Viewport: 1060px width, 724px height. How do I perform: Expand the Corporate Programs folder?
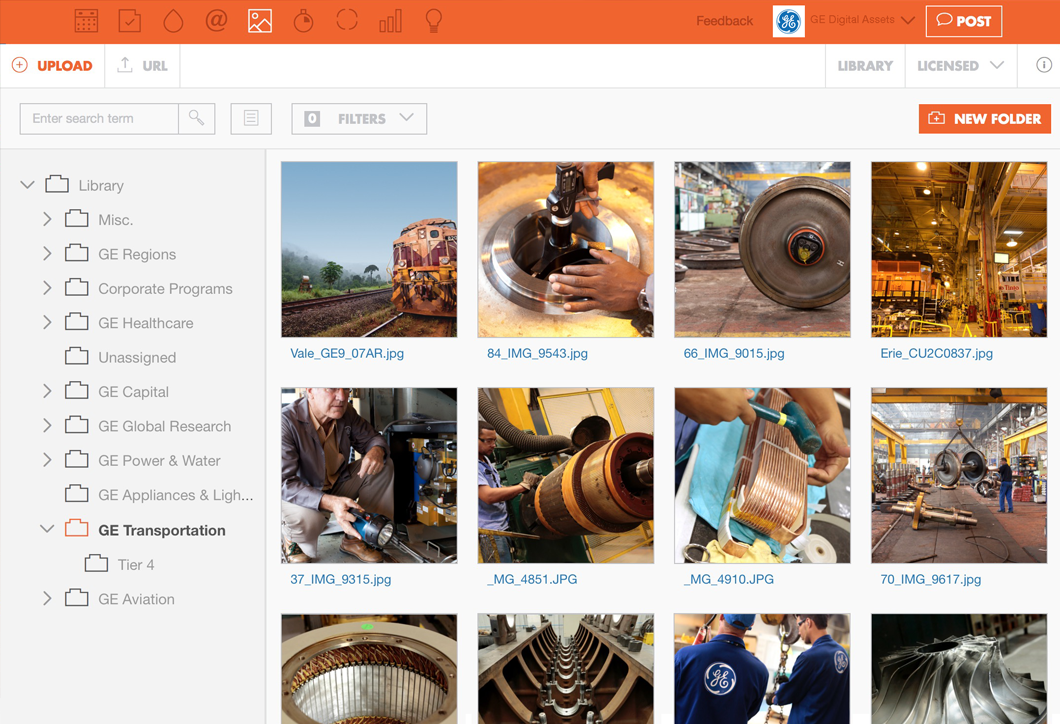[47, 288]
